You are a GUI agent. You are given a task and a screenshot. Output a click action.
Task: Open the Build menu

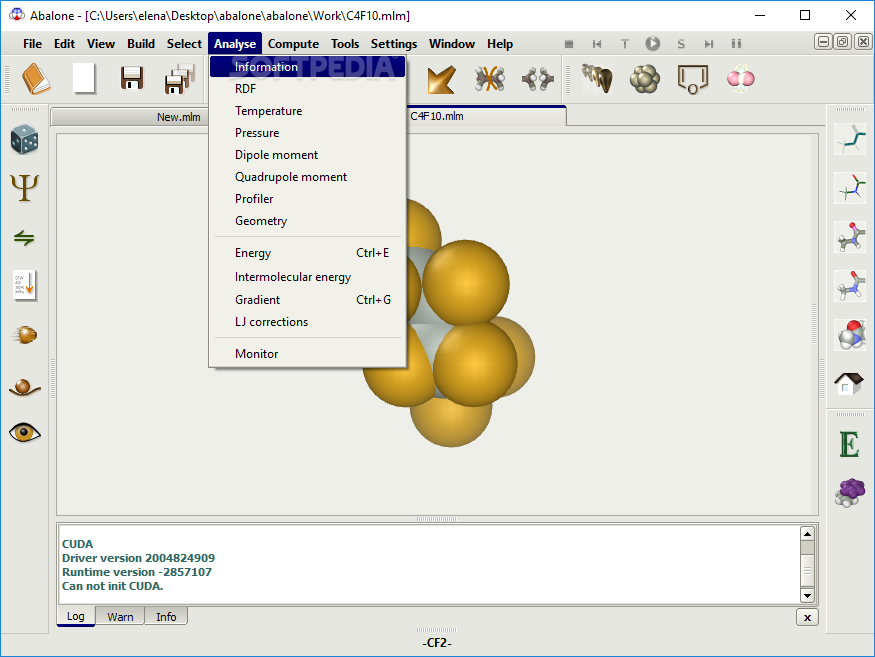coord(141,44)
